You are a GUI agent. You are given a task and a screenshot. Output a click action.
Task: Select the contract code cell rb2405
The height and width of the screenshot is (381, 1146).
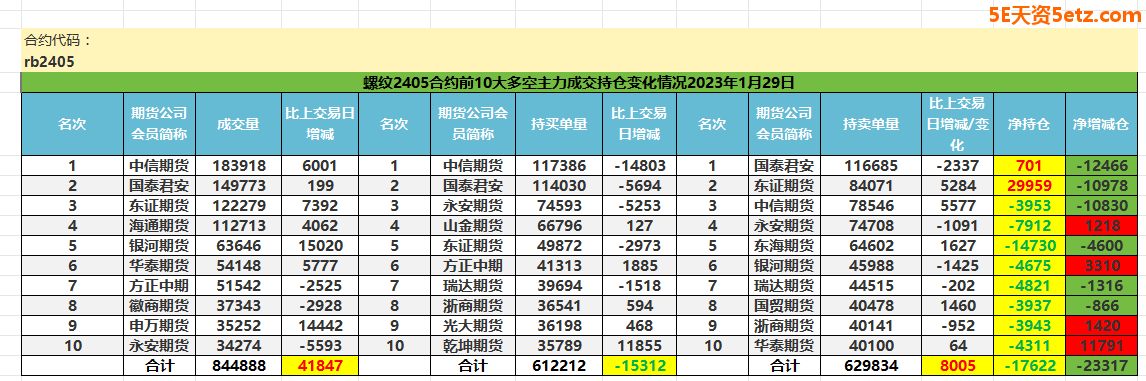coord(50,62)
